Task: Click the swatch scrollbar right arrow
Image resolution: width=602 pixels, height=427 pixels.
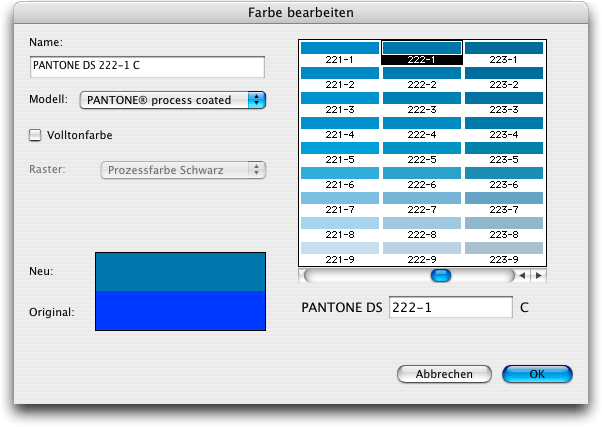Action: tap(539, 275)
